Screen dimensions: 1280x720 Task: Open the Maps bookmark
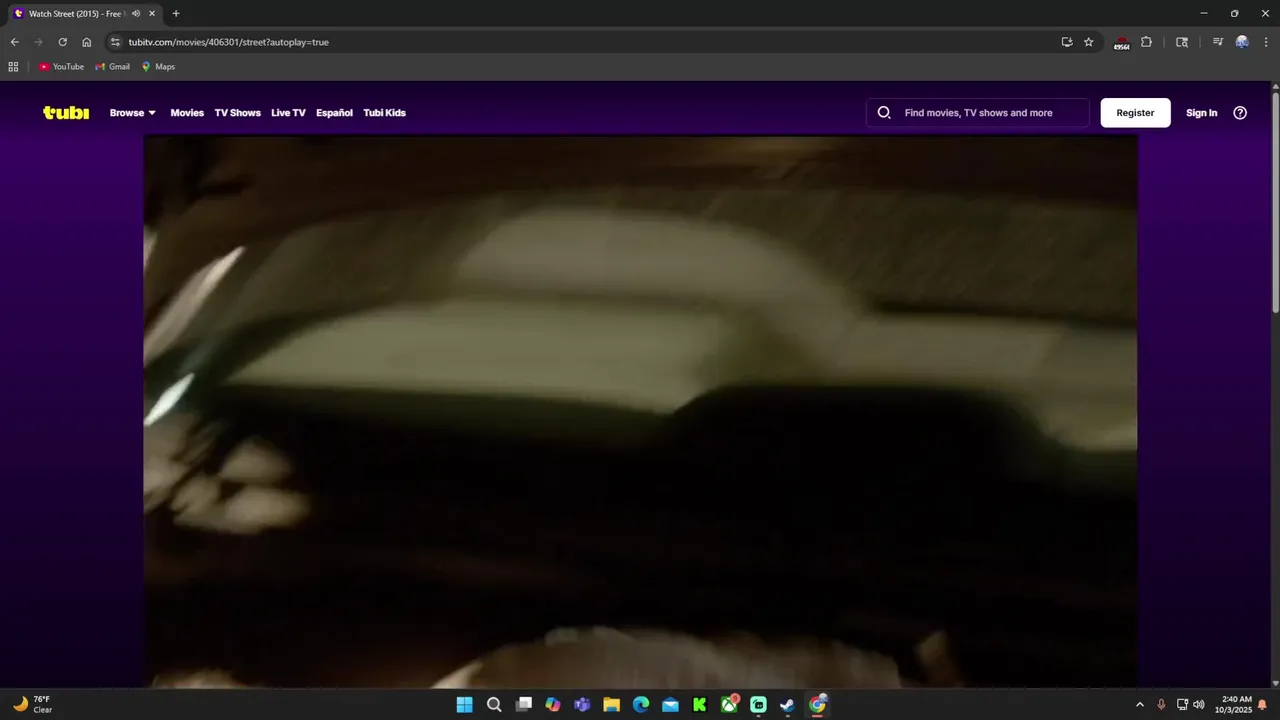coord(158,67)
